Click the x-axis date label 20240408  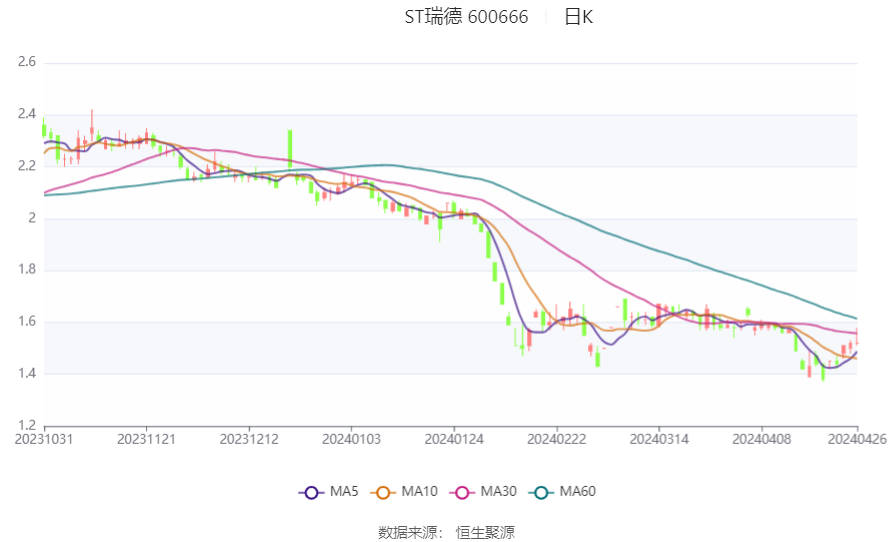tap(761, 440)
